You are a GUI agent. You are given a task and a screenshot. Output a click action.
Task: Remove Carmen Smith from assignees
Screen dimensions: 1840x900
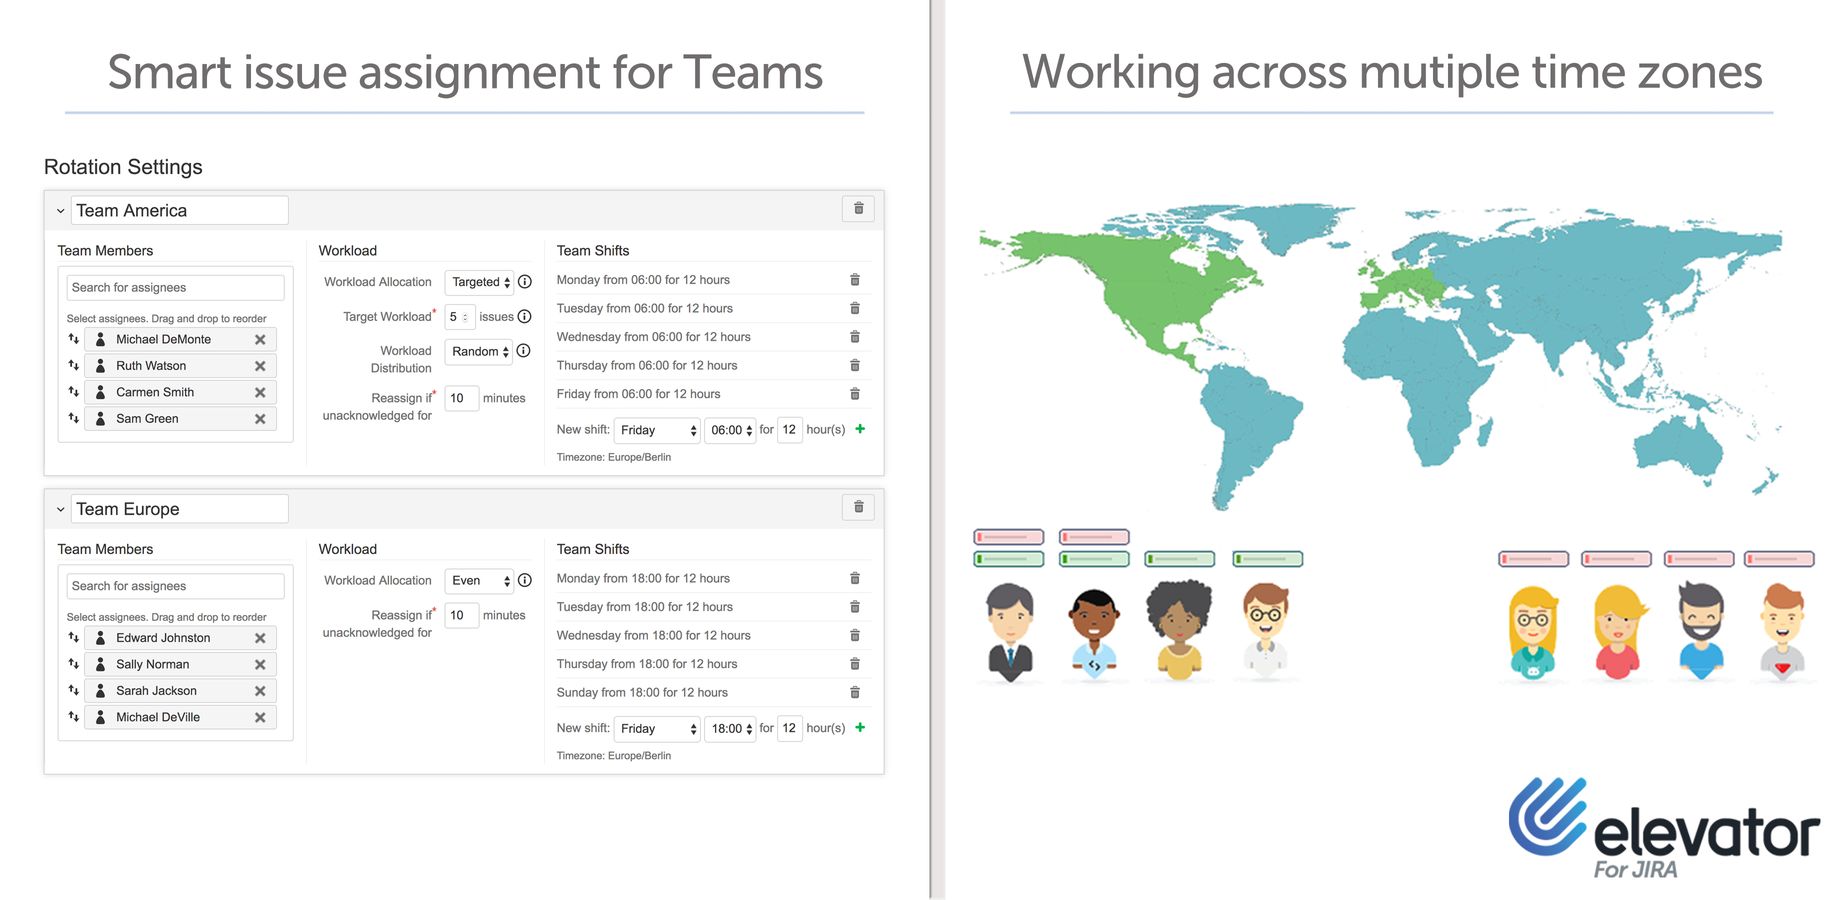(260, 393)
